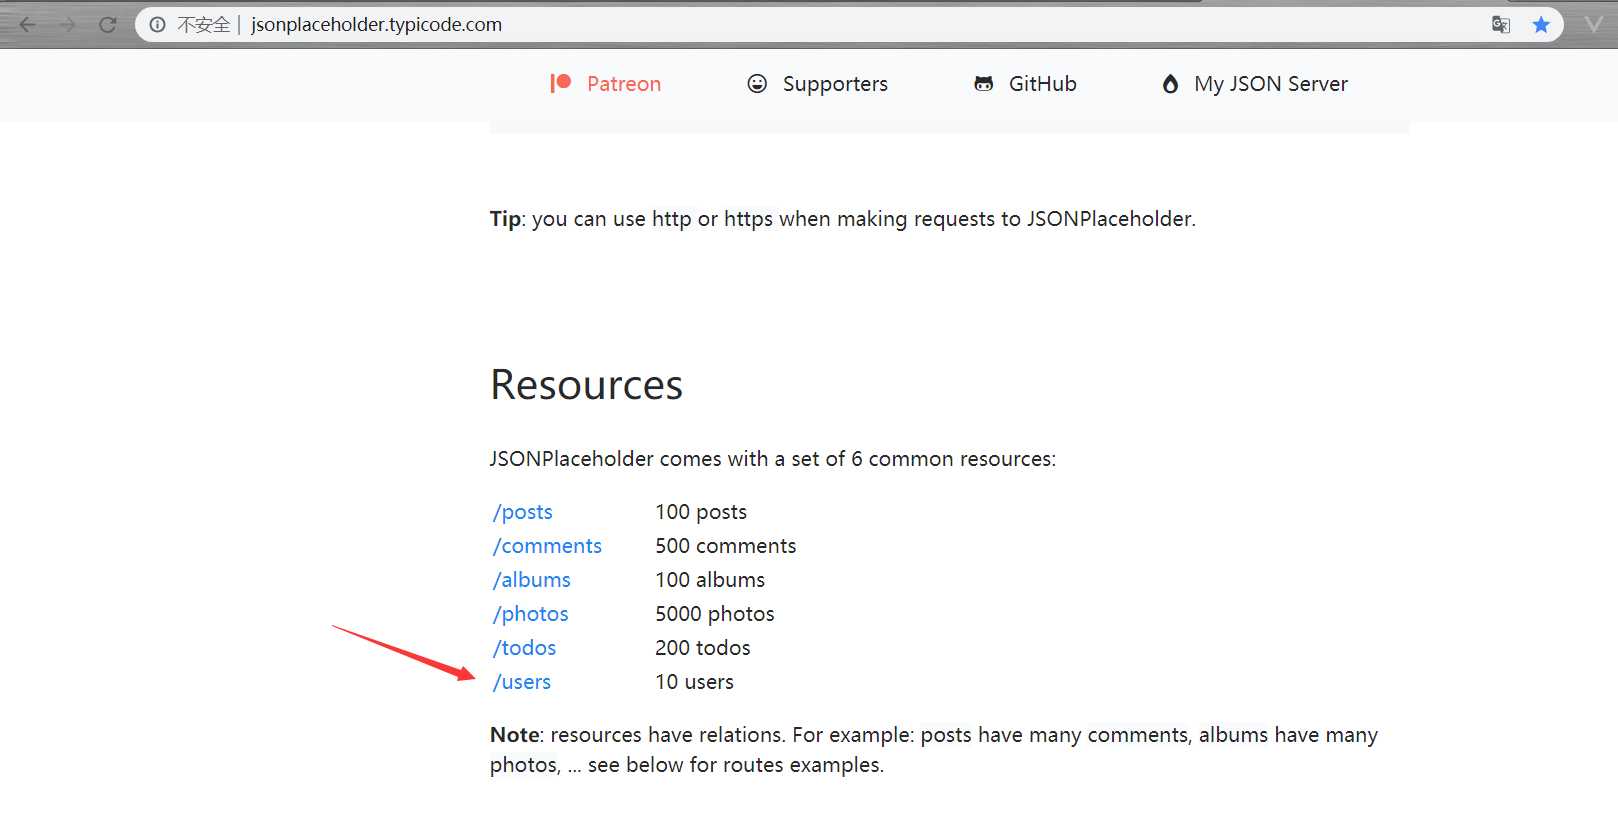The height and width of the screenshot is (825, 1618).
Task: Open the /users resource link
Action: tap(521, 682)
